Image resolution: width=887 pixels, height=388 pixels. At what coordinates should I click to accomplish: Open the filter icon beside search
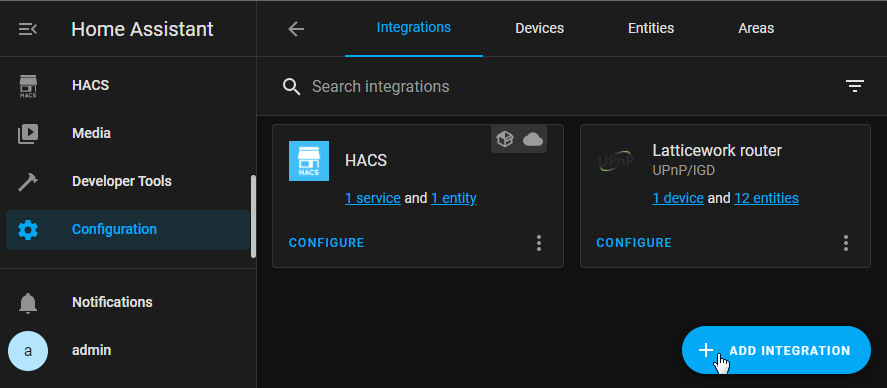(x=855, y=86)
